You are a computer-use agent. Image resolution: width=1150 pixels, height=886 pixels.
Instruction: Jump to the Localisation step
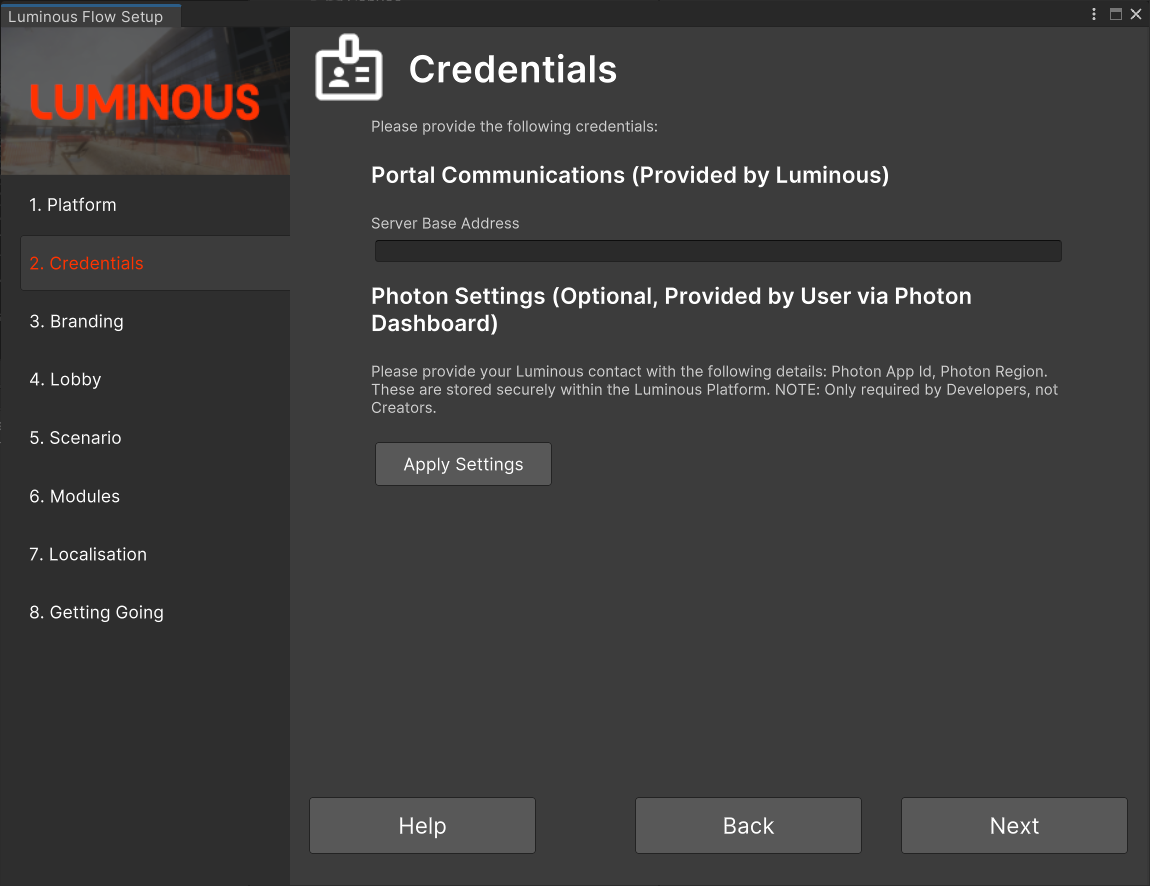(88, 554)
